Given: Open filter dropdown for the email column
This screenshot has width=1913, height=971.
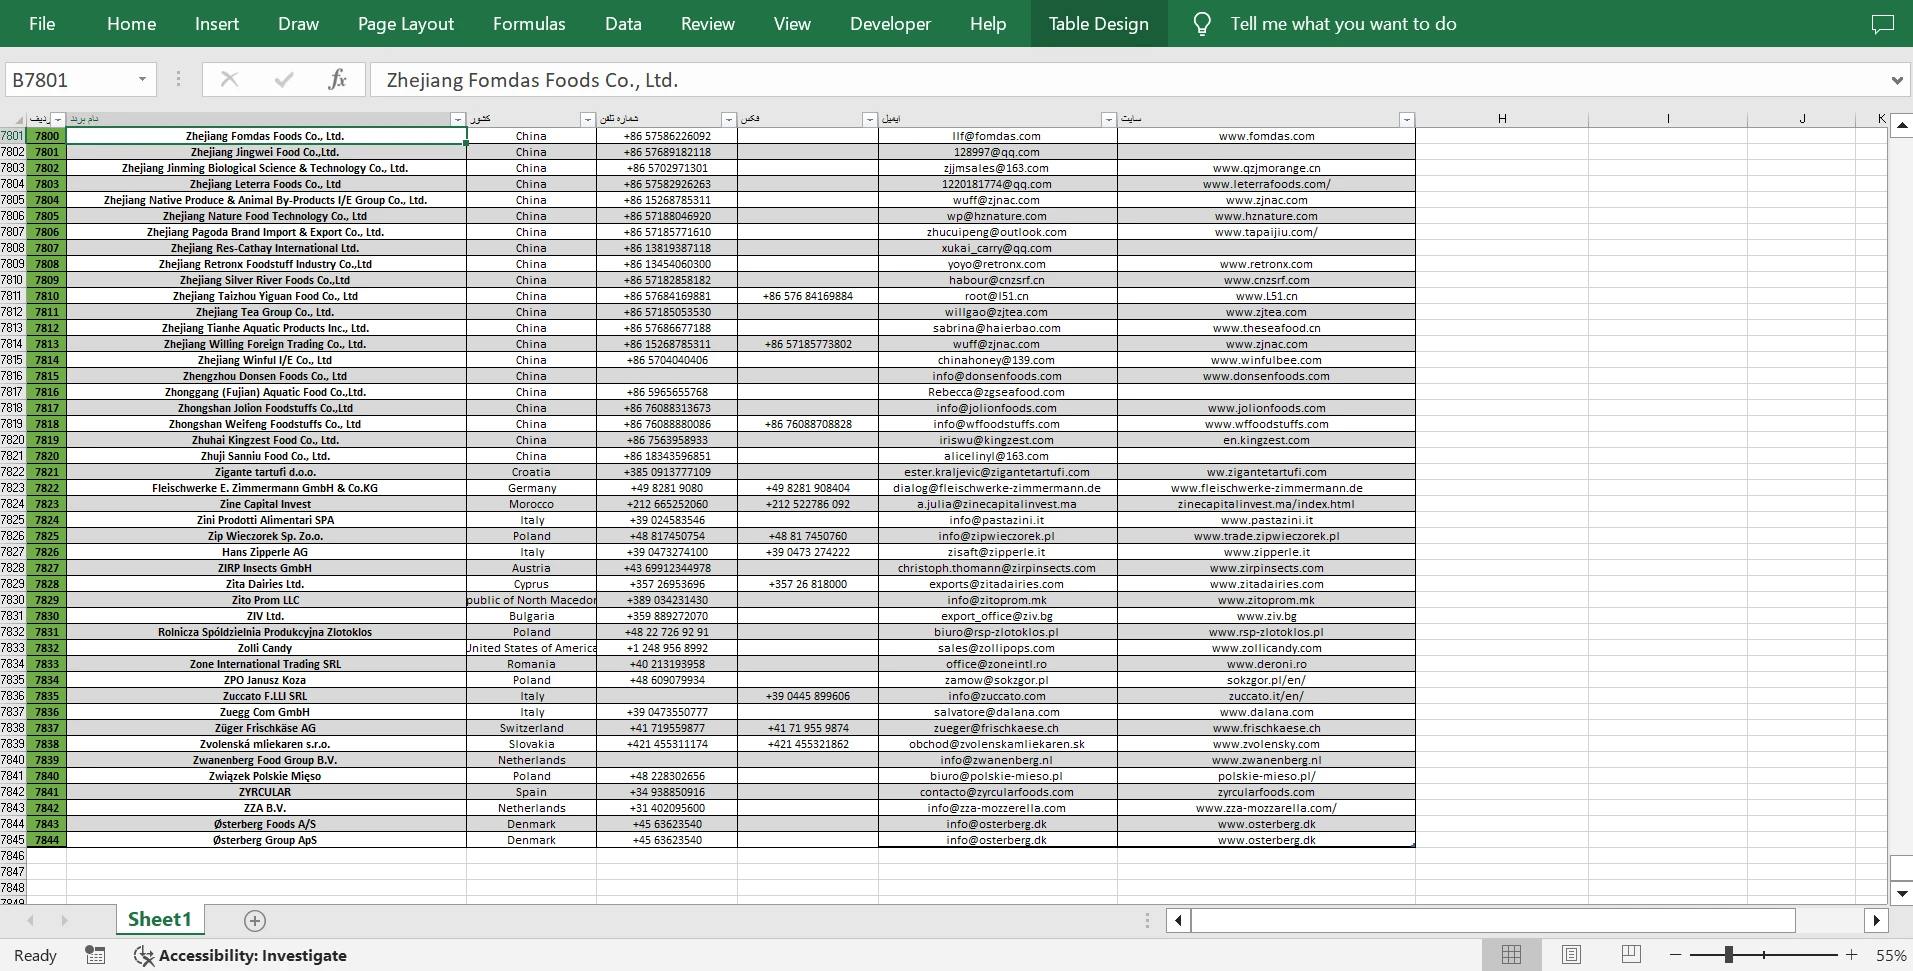Looking at the screenshot, I should 1108,119.
